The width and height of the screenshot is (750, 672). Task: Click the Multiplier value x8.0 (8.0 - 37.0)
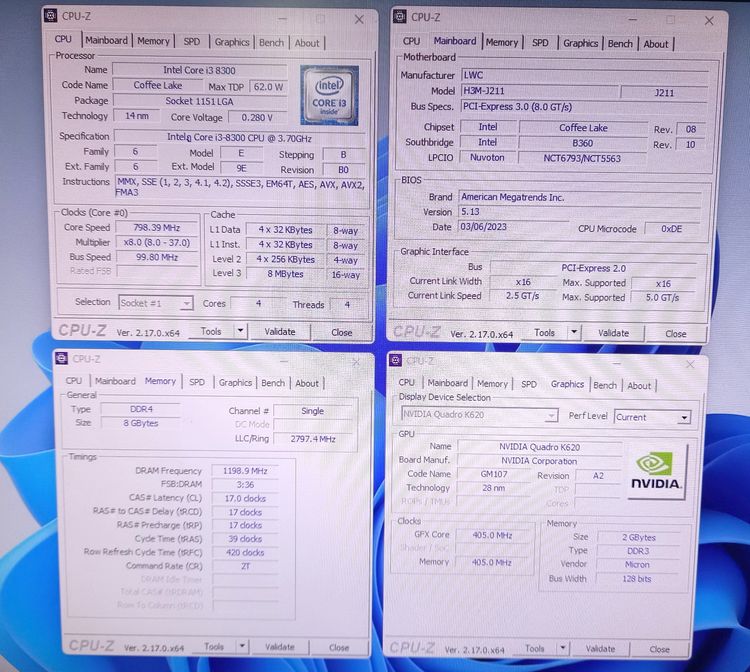tap(156, 242)
